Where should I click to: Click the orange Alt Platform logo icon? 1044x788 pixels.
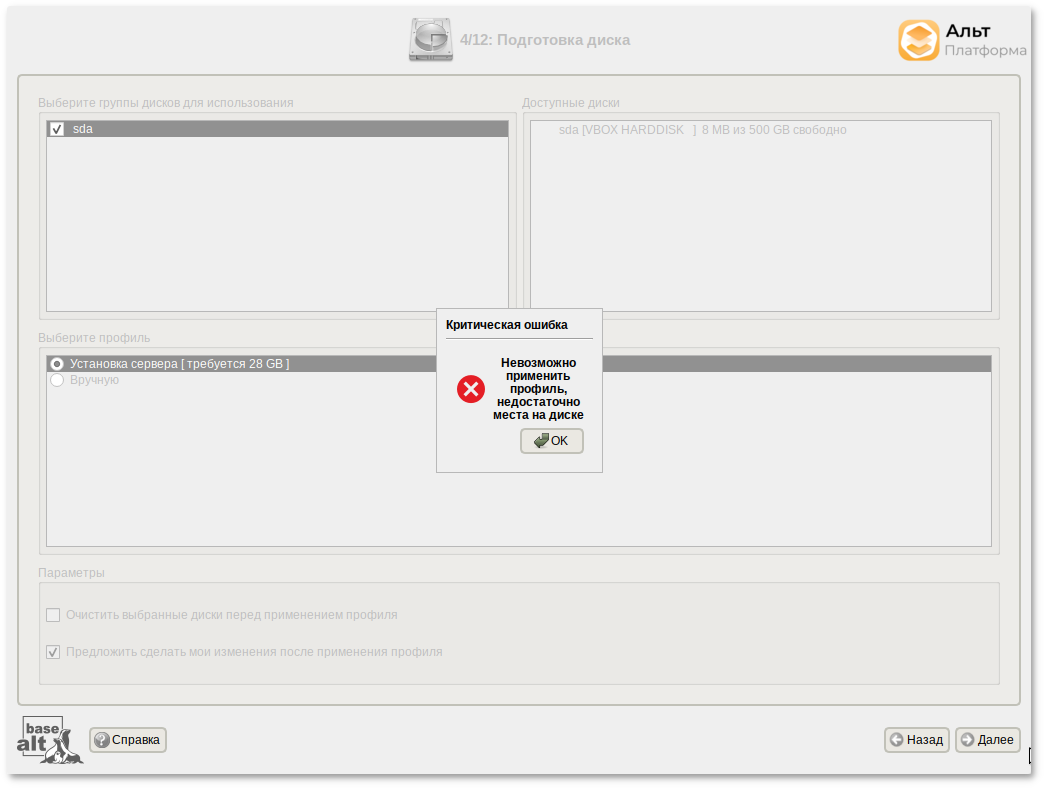pyautogui.click(x=918, y=41)
